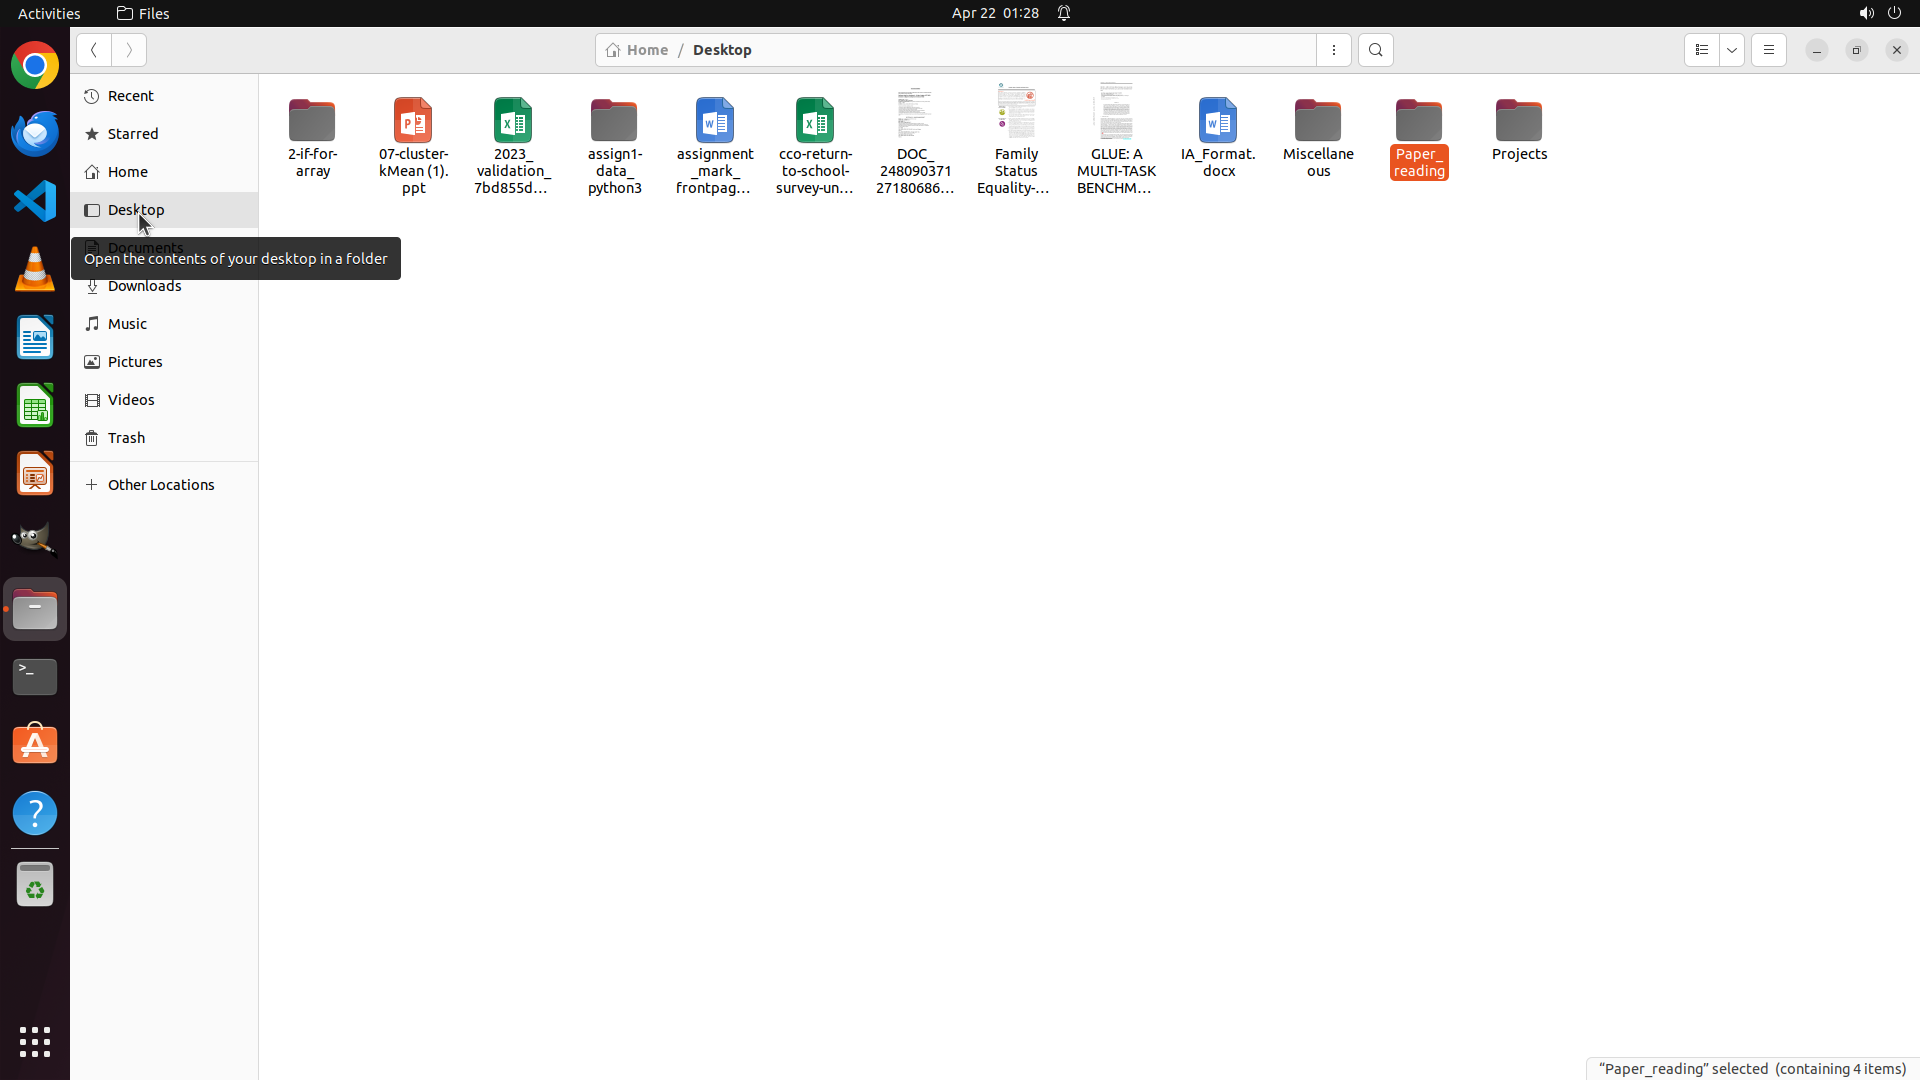Click the GLUE benchmark PDF thumbnail
This screenshot has width=1920, height=1080.
(1116, 112)
